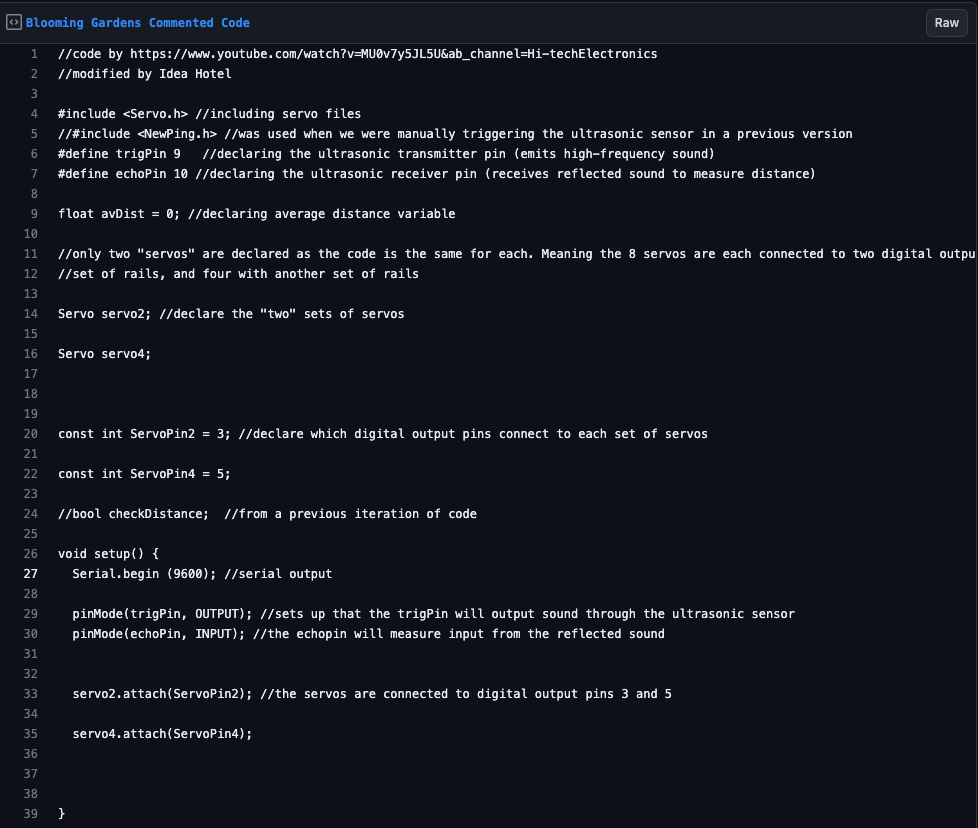978x828 pixels.
Task: Click the YouTube URL comment on line 1
Action: (x=357, y=54)
